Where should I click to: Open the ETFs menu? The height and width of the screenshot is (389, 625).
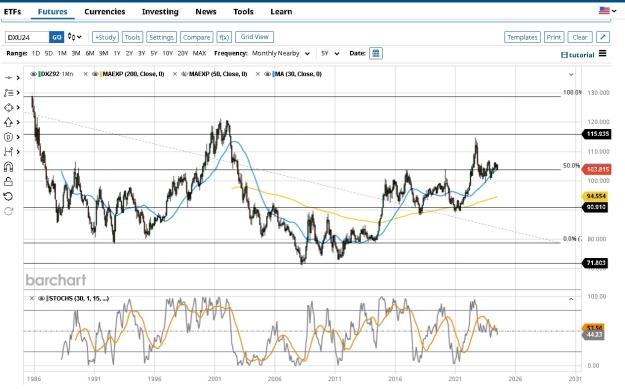[12, 12]
